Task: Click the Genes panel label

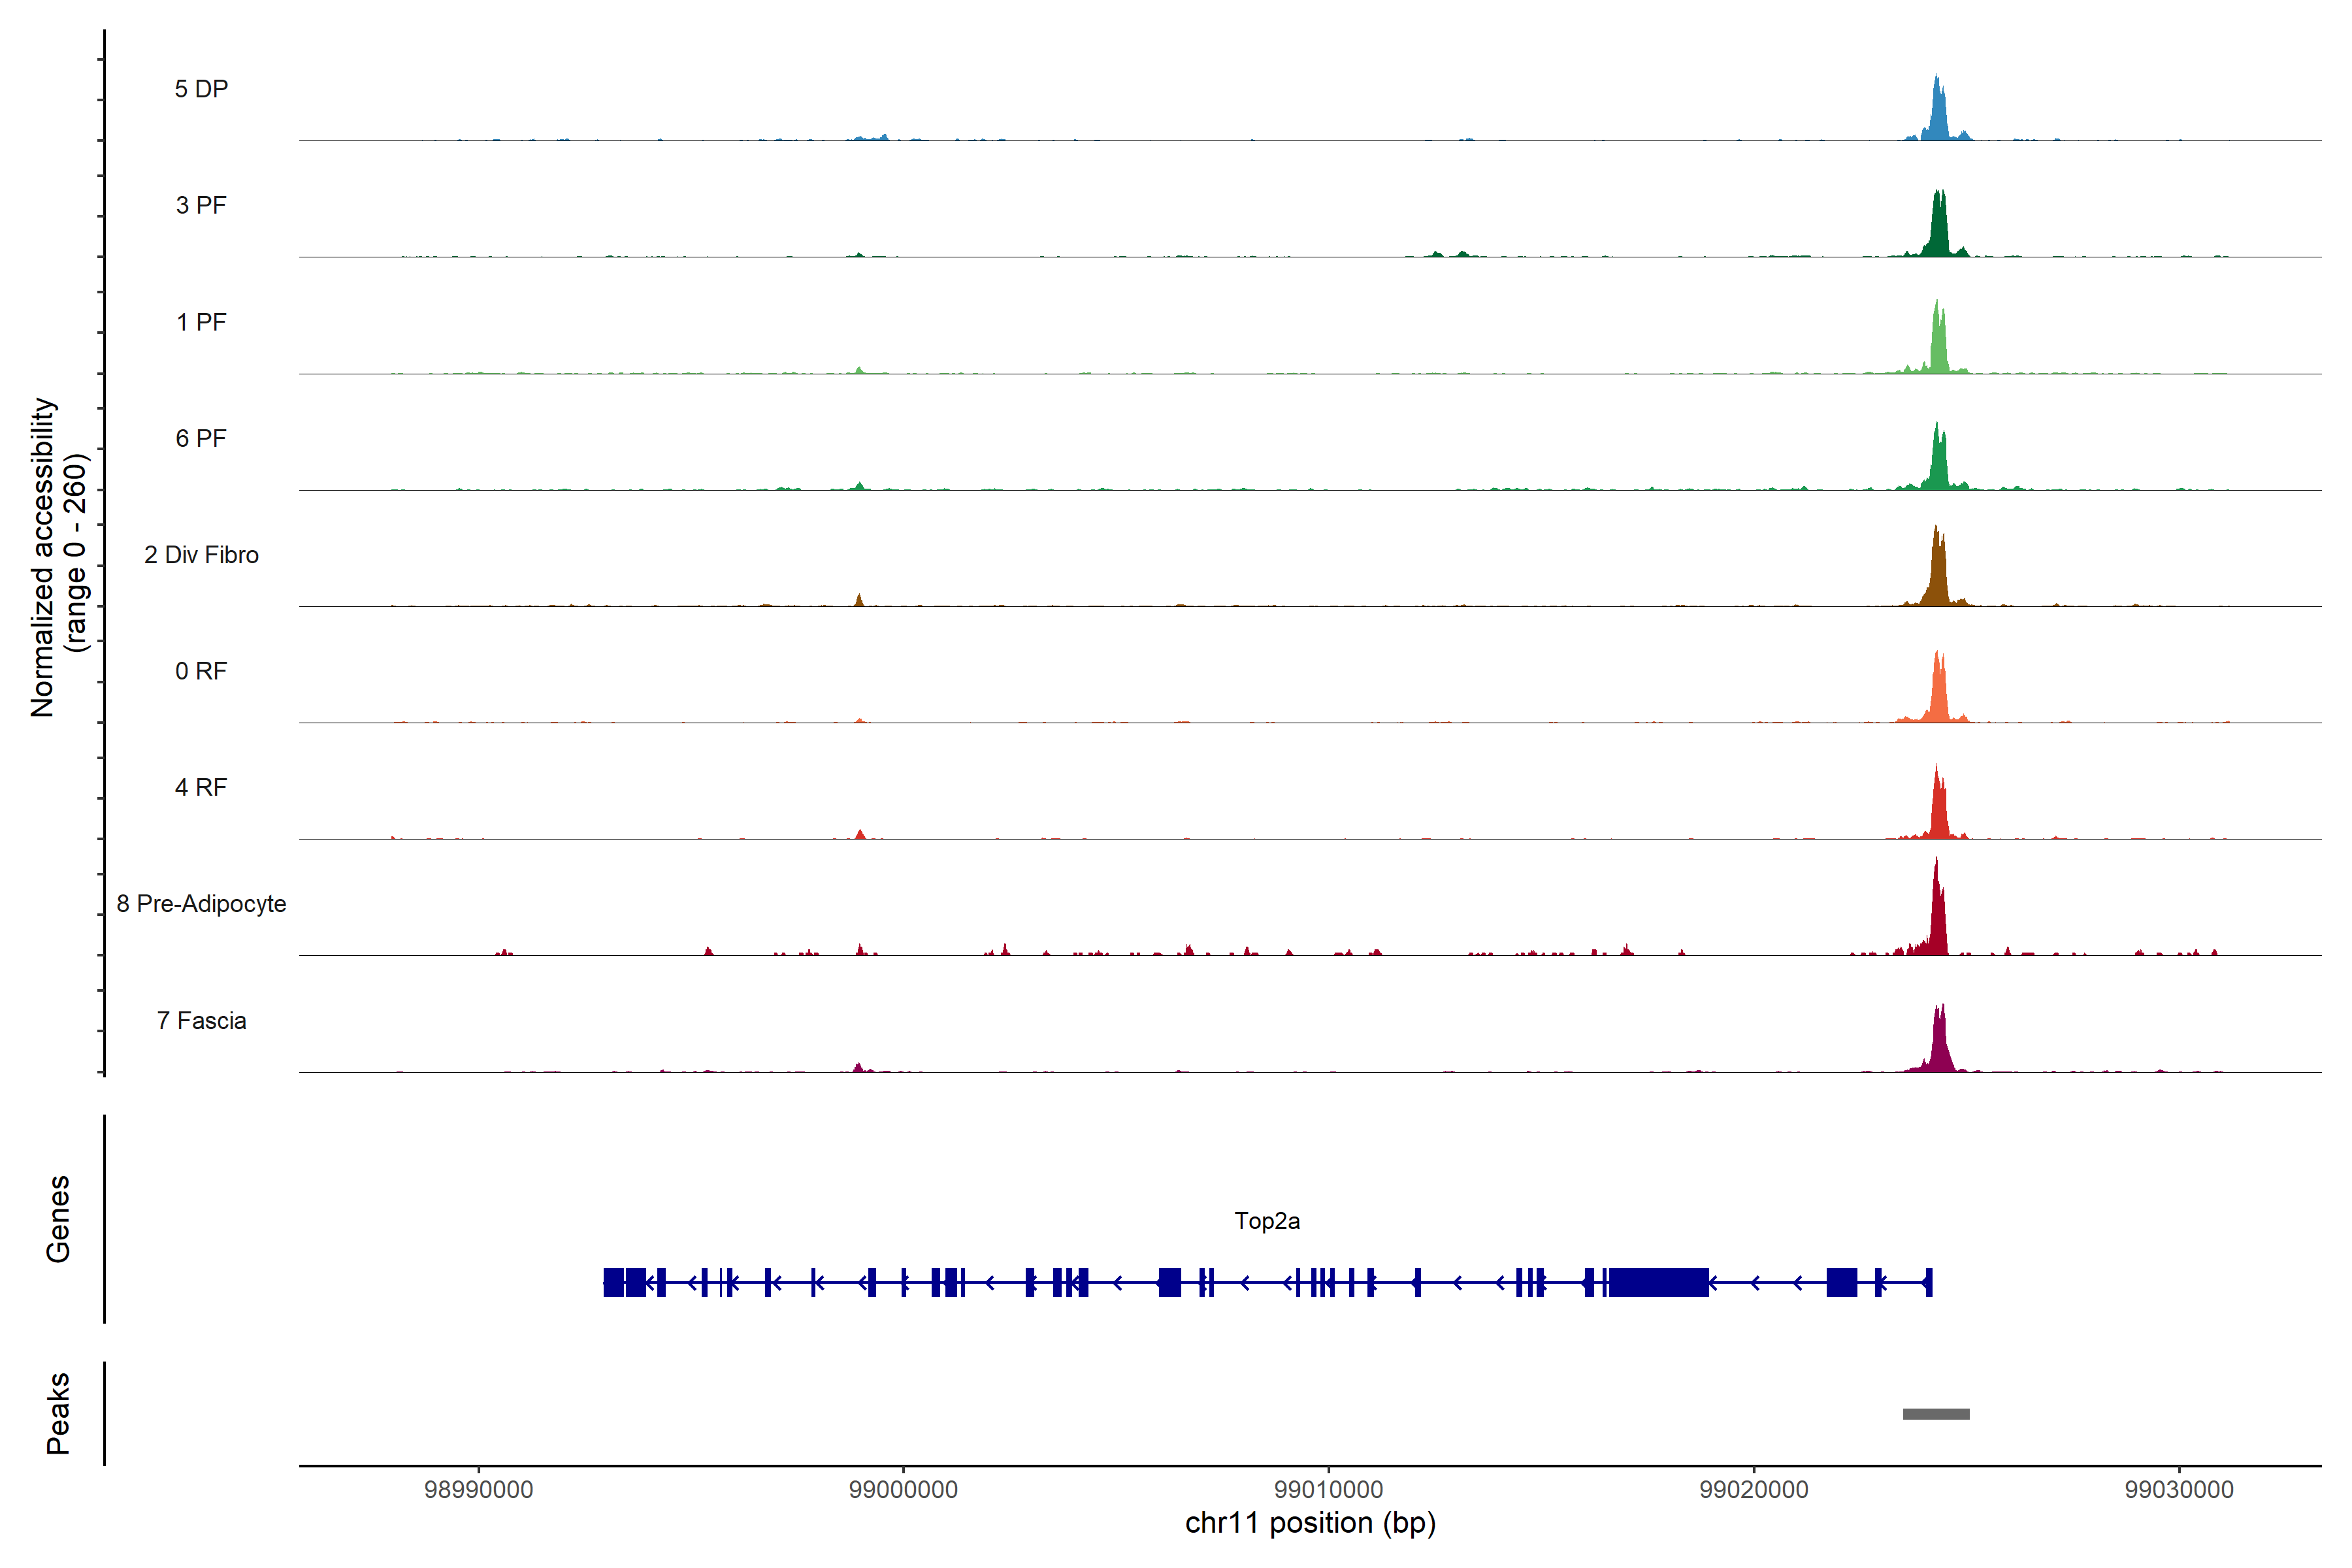Action: tap(58, 1218)
